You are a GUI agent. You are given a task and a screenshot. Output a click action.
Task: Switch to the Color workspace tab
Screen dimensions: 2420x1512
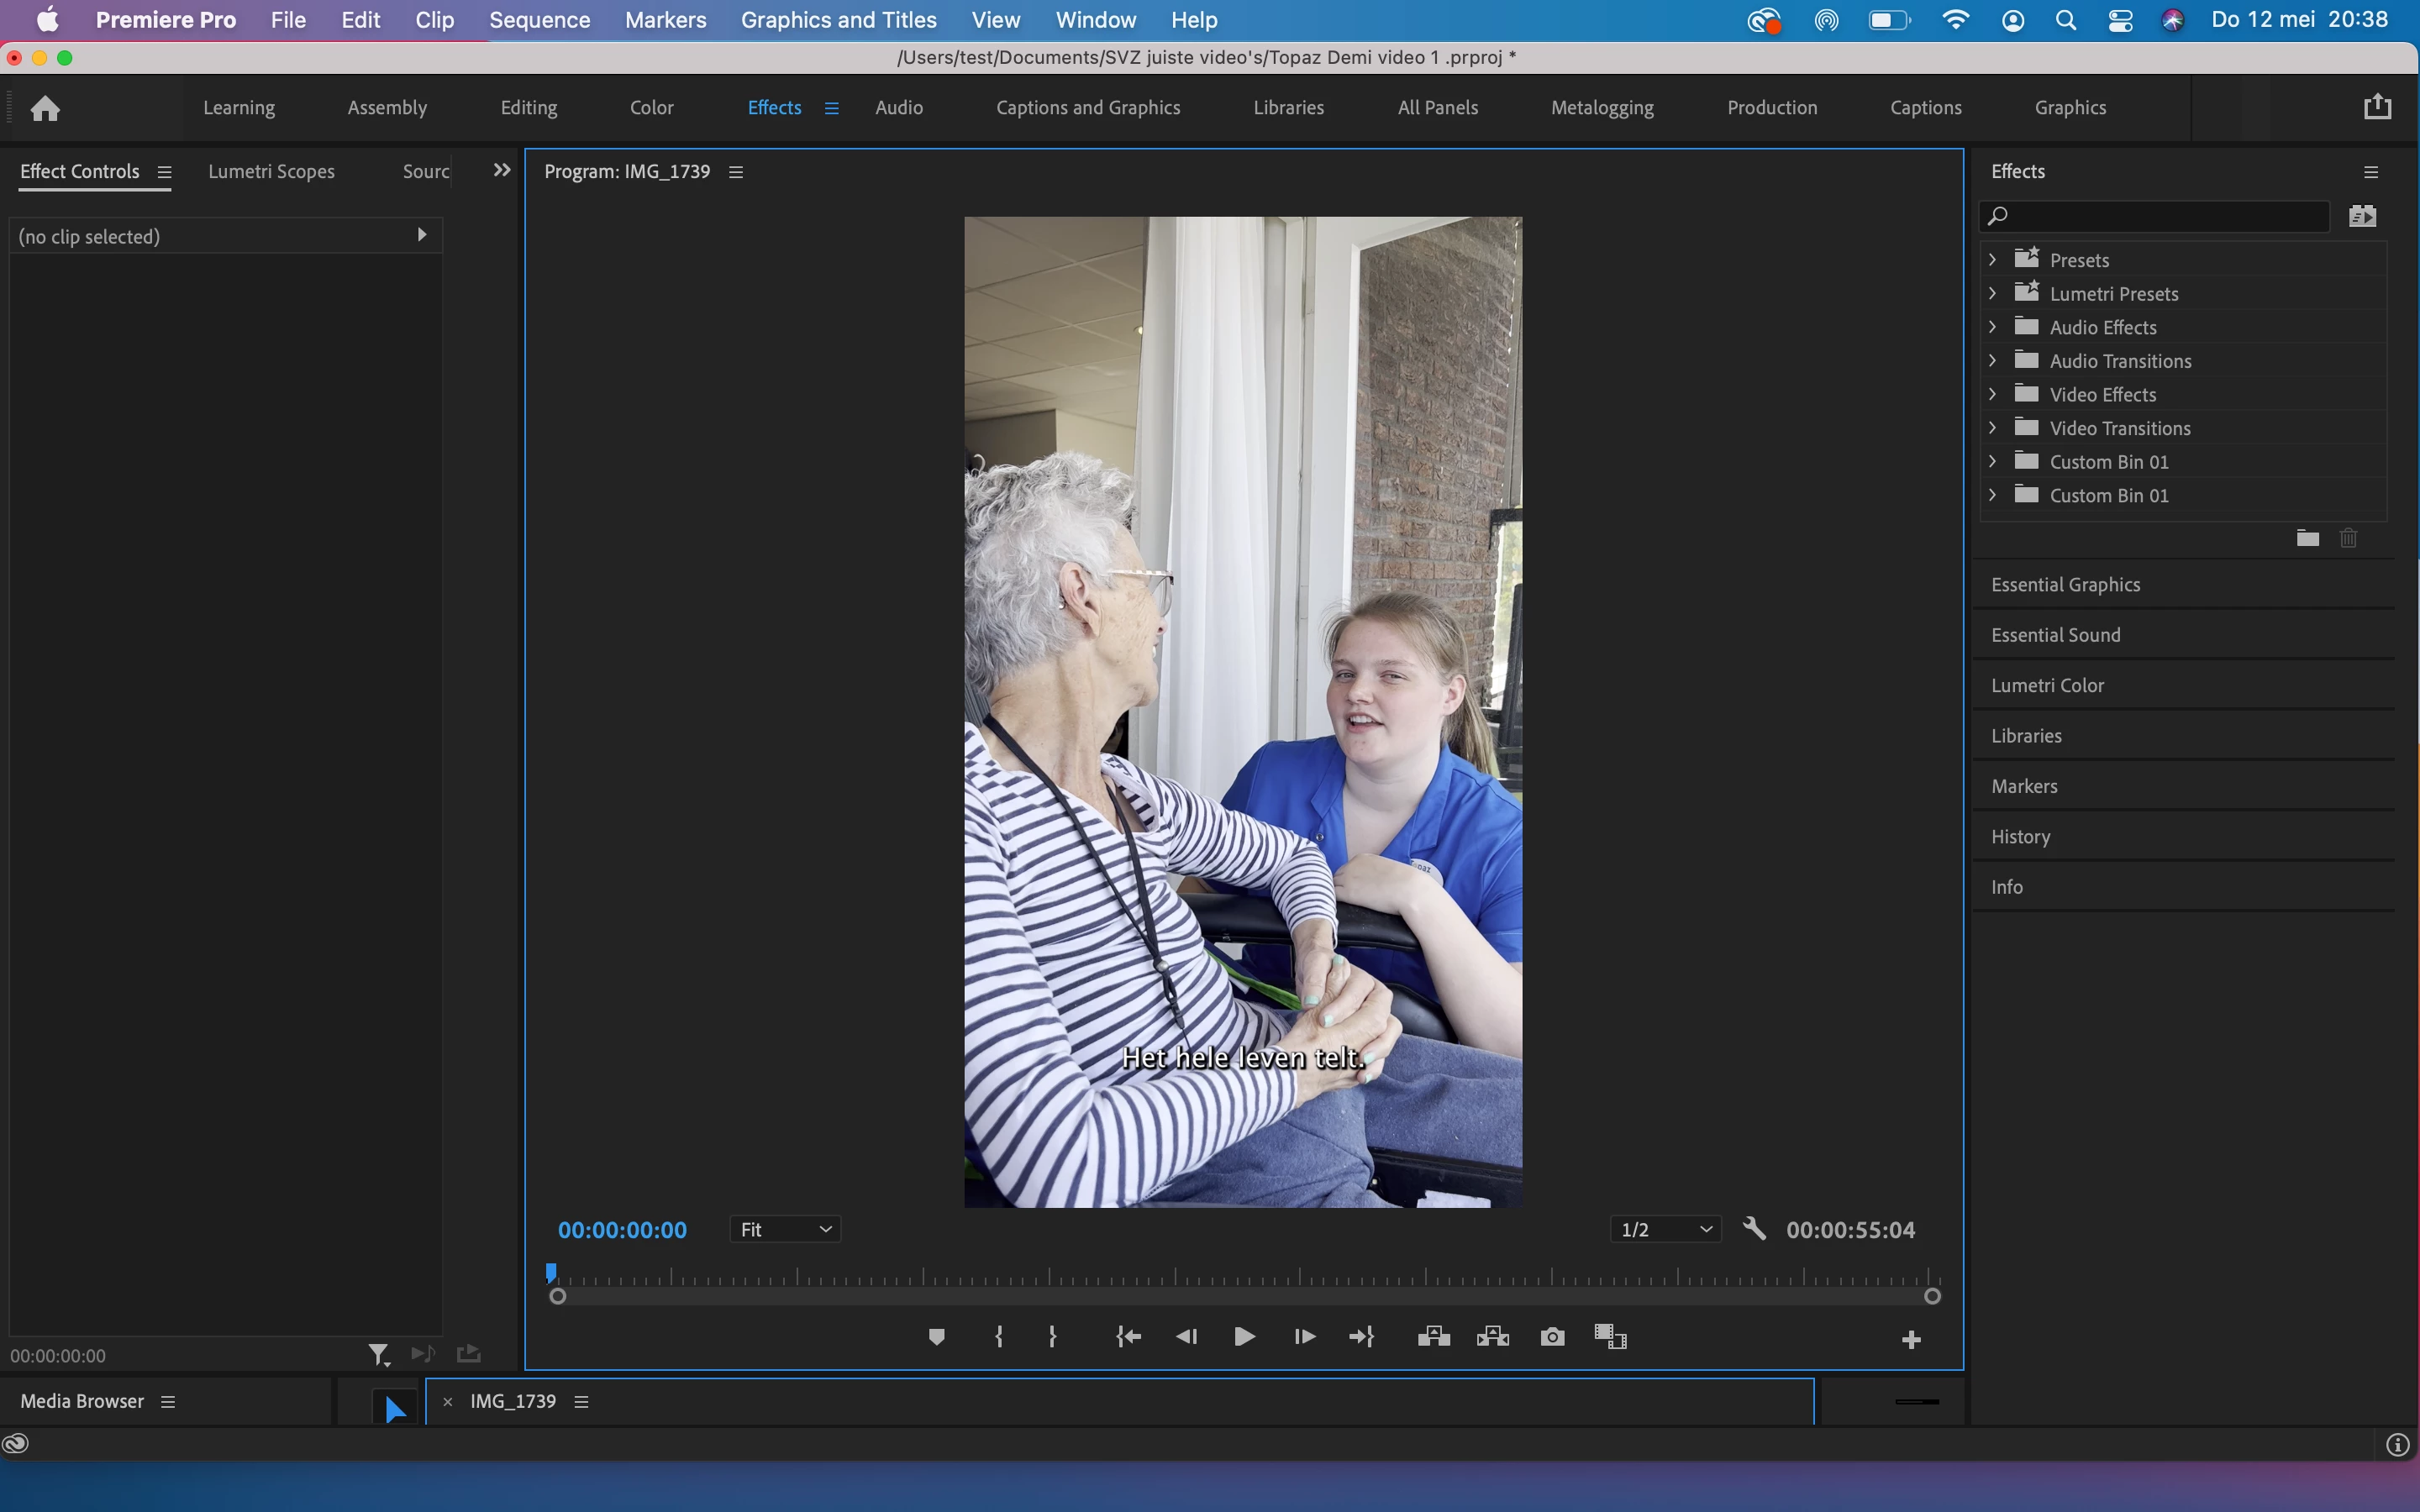click(x=651, y=108)
